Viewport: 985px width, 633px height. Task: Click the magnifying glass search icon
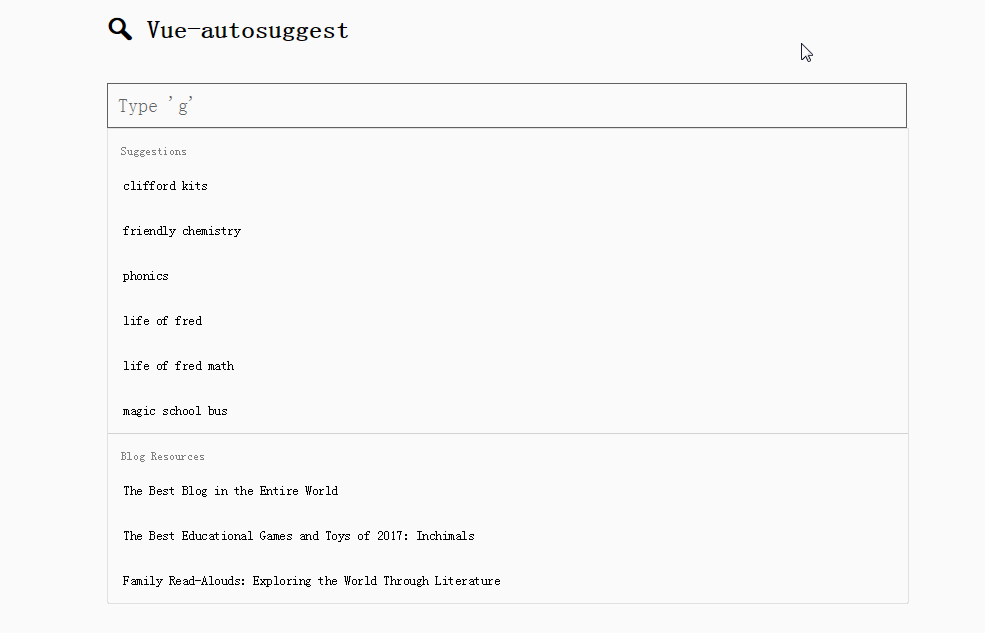[x=120, y=29]
